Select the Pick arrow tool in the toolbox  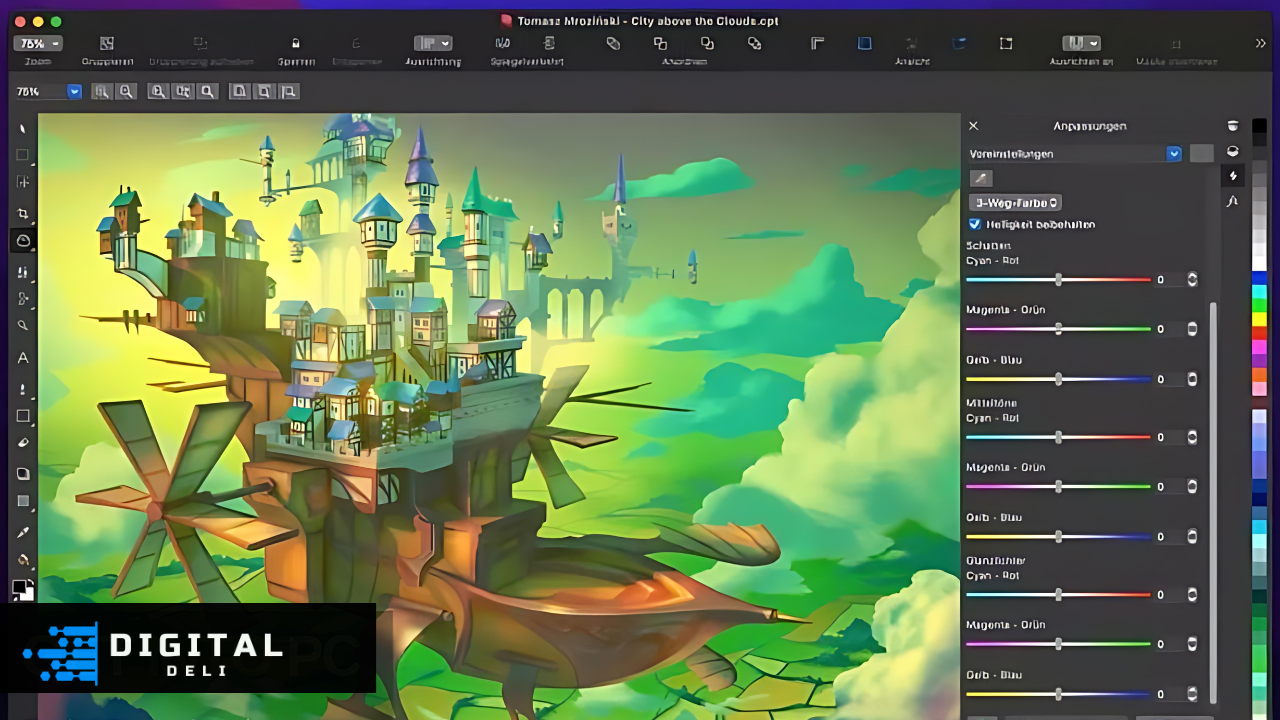click(x=22, y=129)
